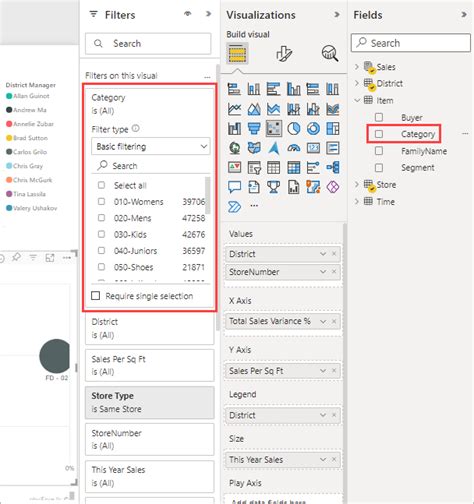474x504 pixels.
Task: Choose the area chart visualization
Action: tap(254, 109)
